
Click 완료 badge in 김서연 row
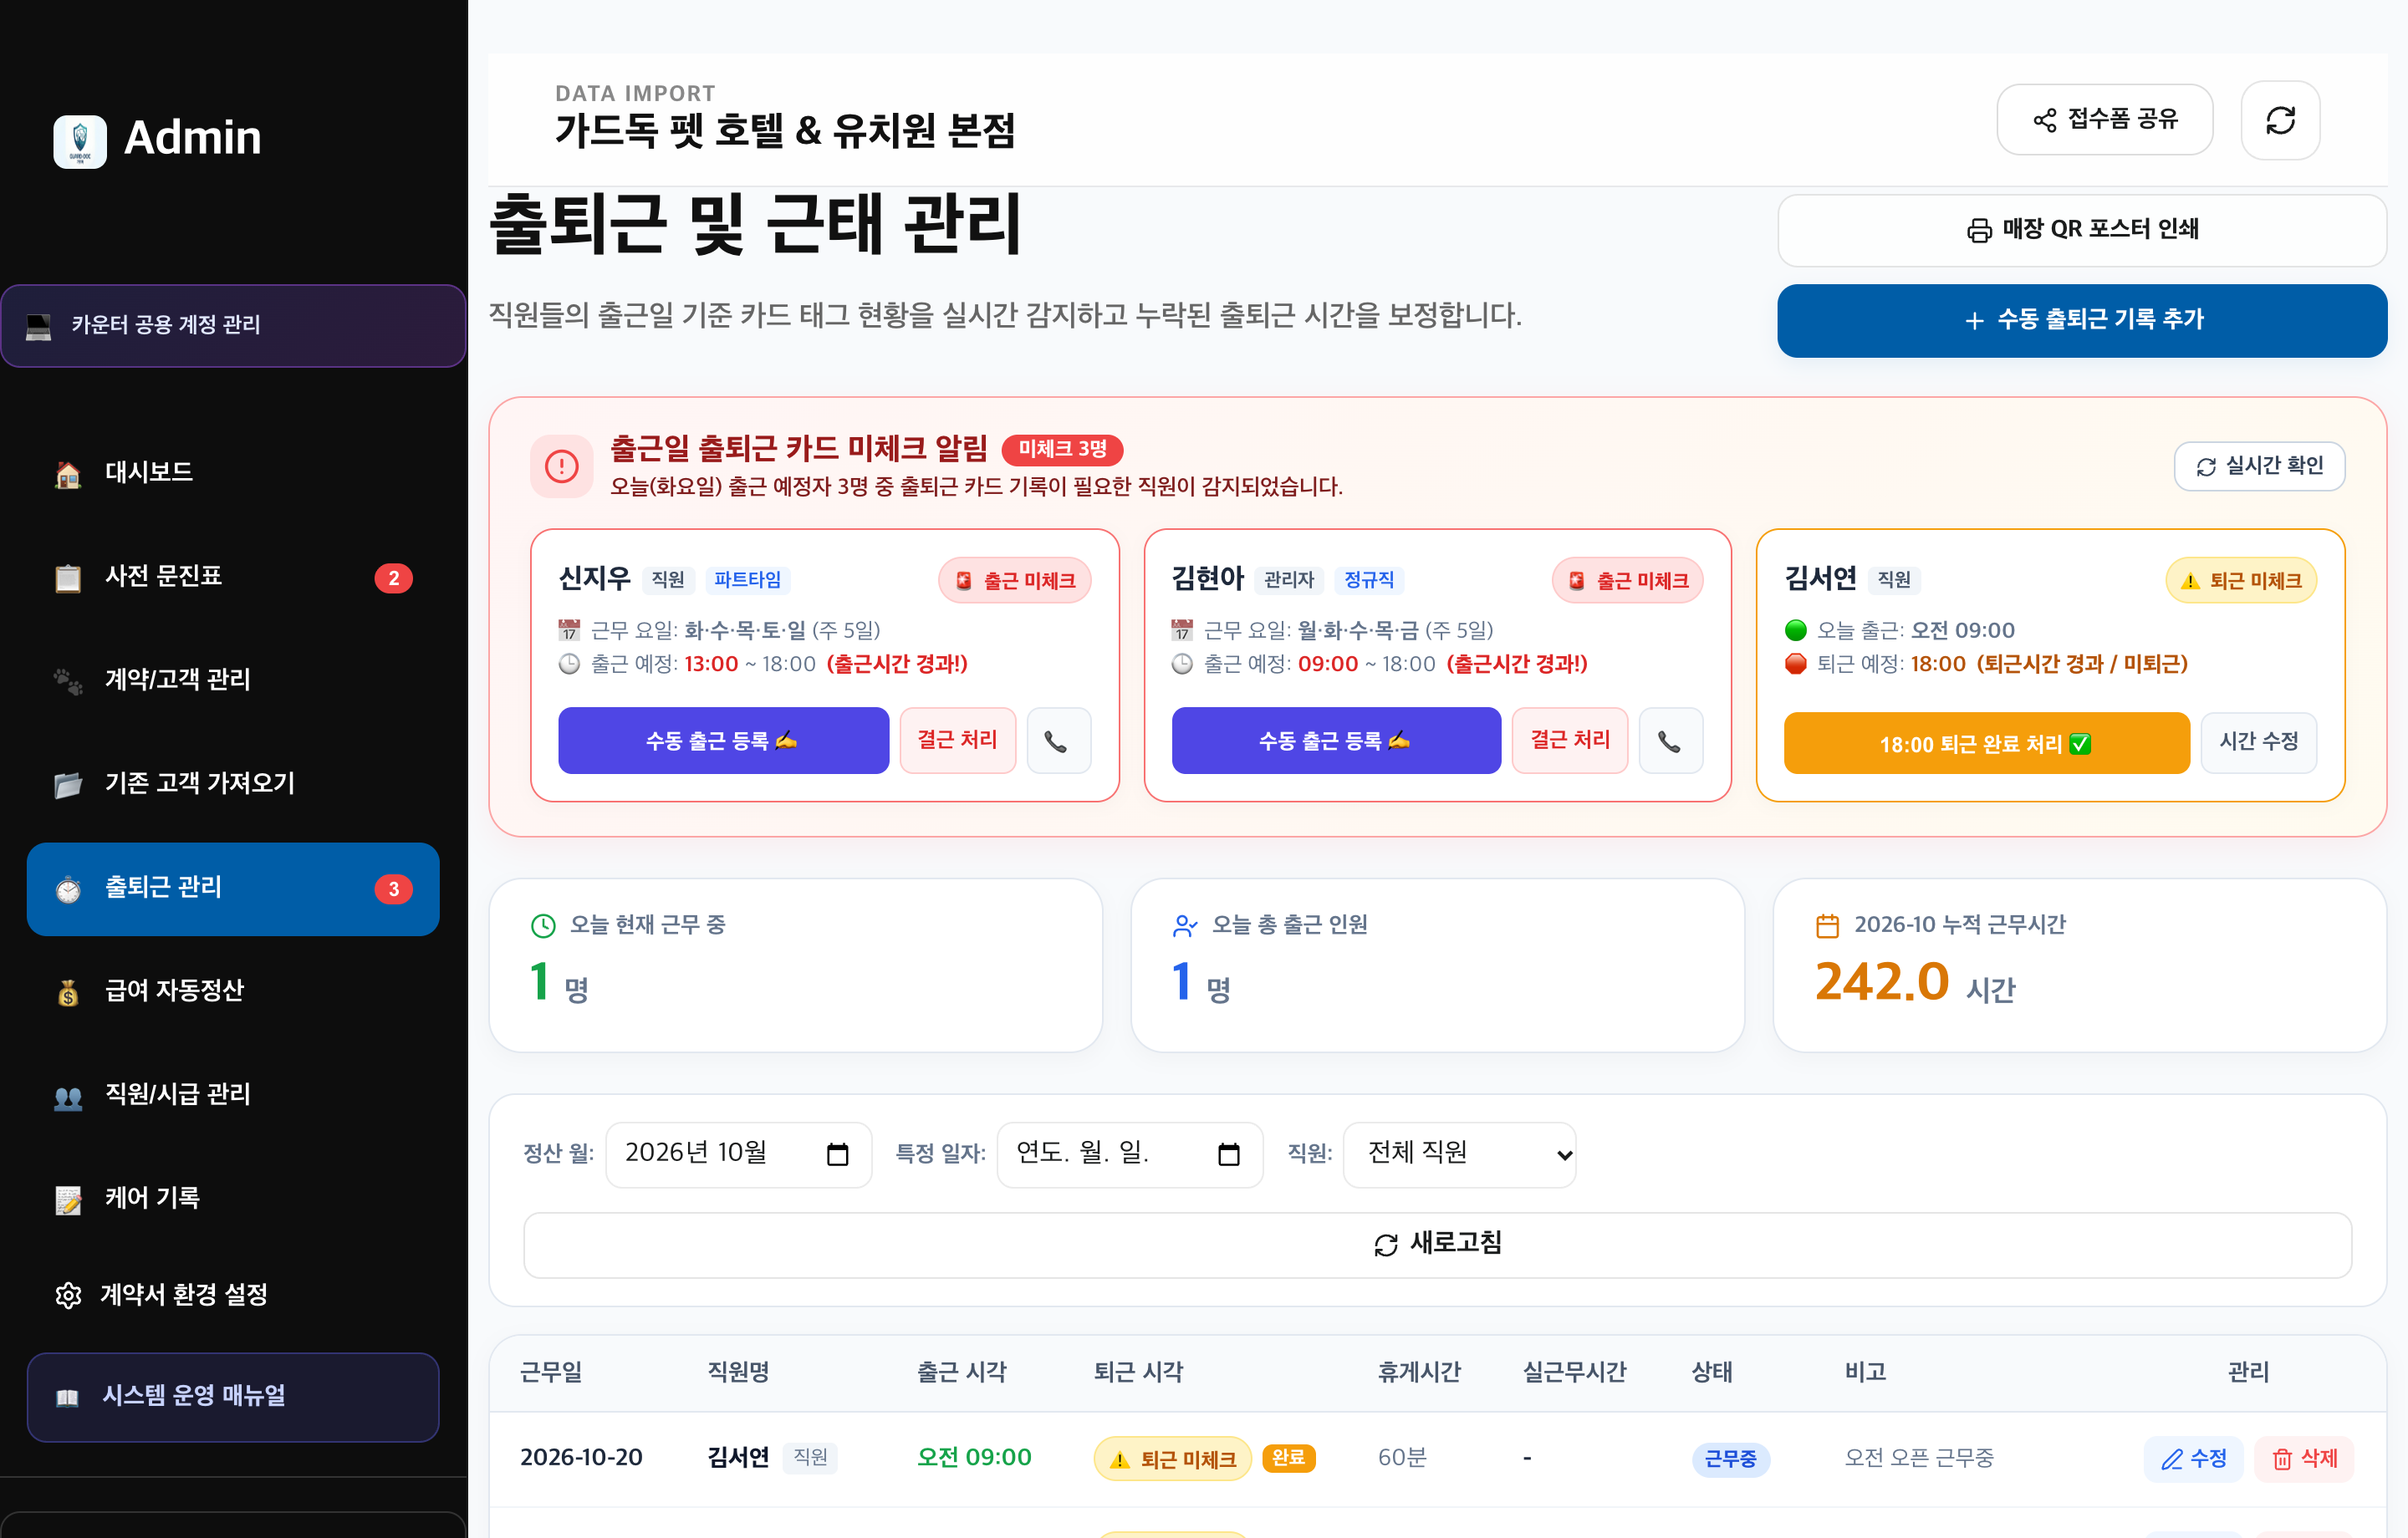pos(1288,1458)
